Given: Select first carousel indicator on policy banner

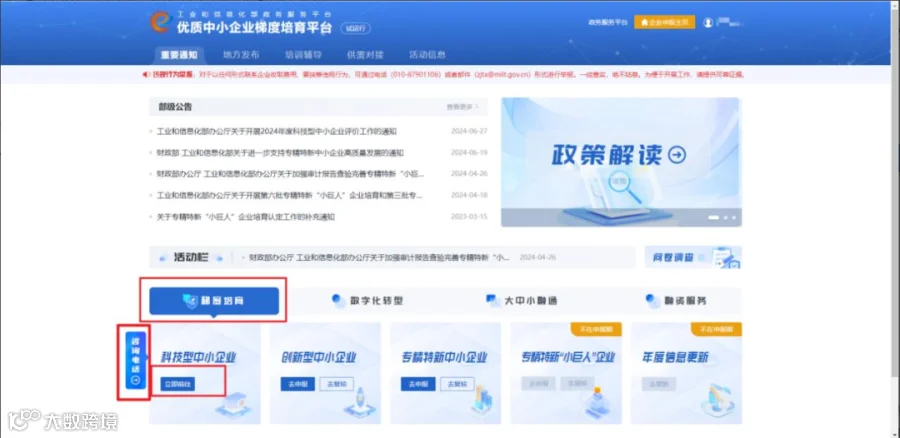Looking at the screenshot, I should (x=714, y=218).
